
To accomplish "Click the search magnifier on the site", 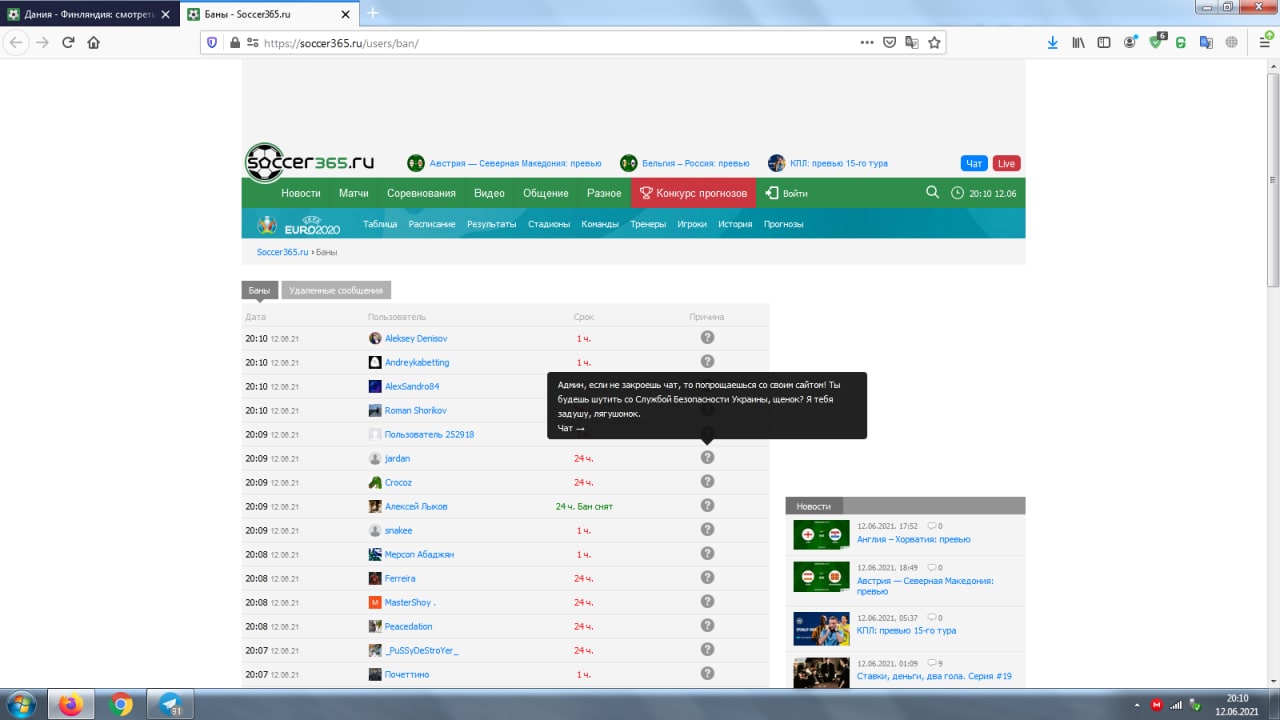I will [x=932, y=193].
